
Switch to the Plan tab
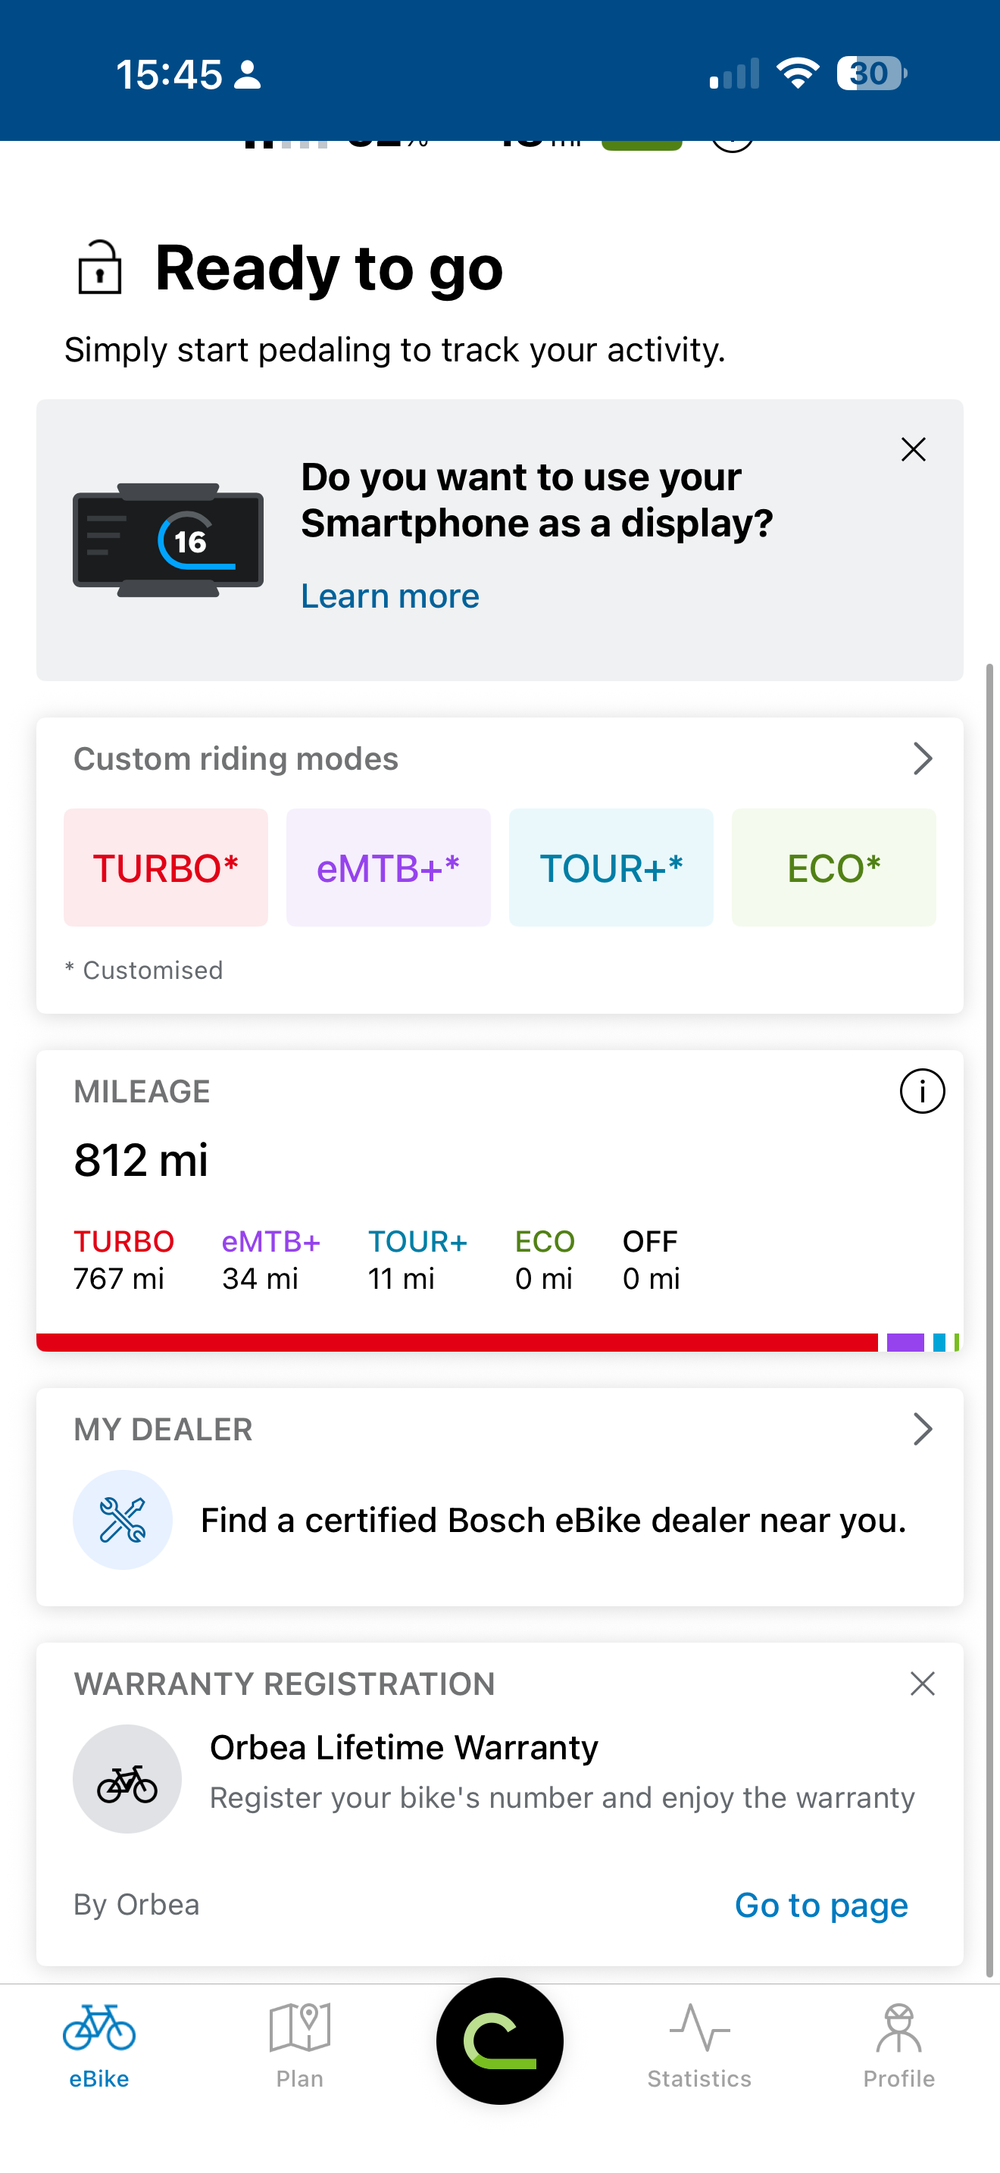(300, 2046)
